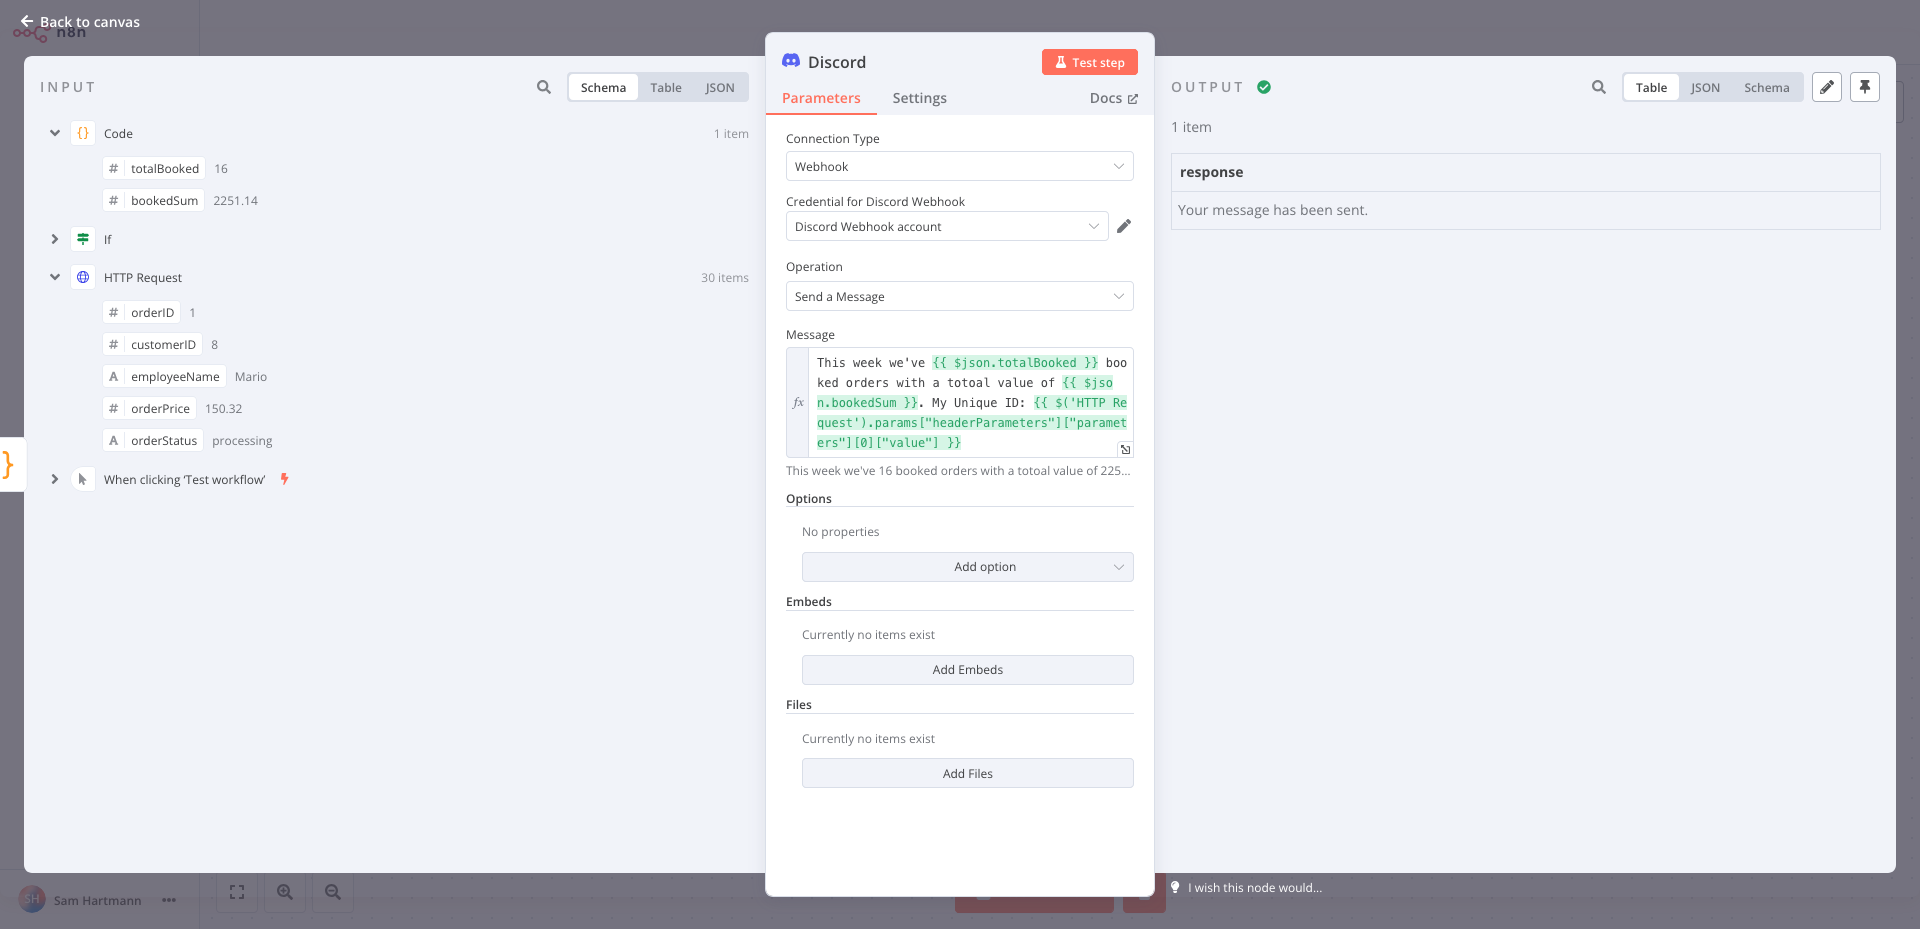The height and width of the screenshot is (929, 1920).
Task: Select the orderID field pill
Action: pos(142,312)
